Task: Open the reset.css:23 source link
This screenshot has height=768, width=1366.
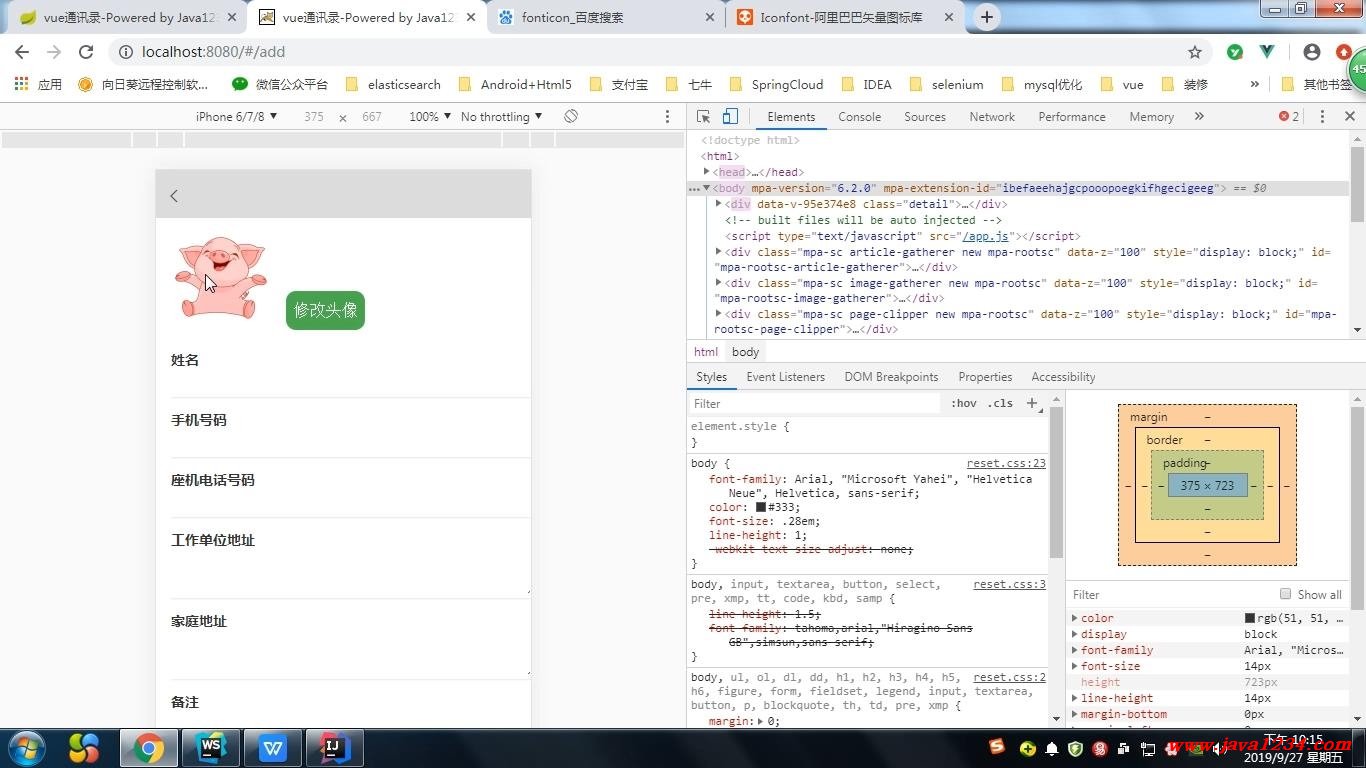Action: tap(1006, 463)
